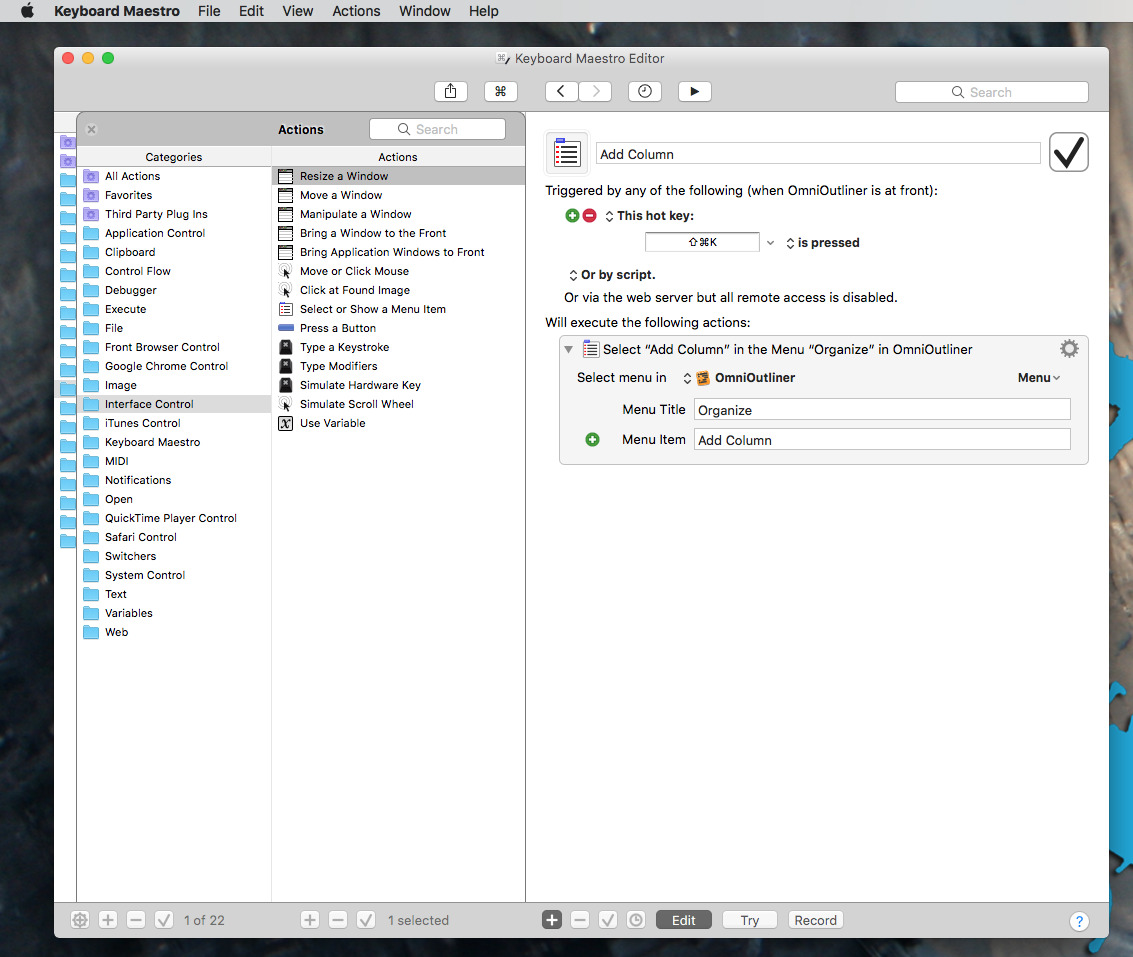This screenshot has height=957, width=1133.
Task: Open the command-key shortcuts toolbar button
Action: [x=500, y=91]
